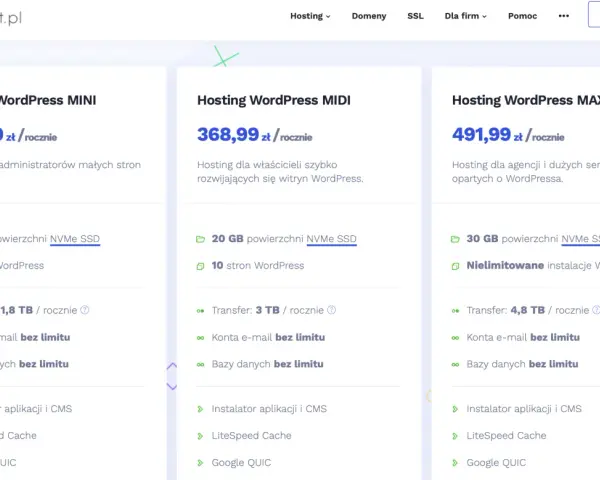
Task: Click arrow icon beside MIDI LiteSpeed Cache
Action: 200,436
